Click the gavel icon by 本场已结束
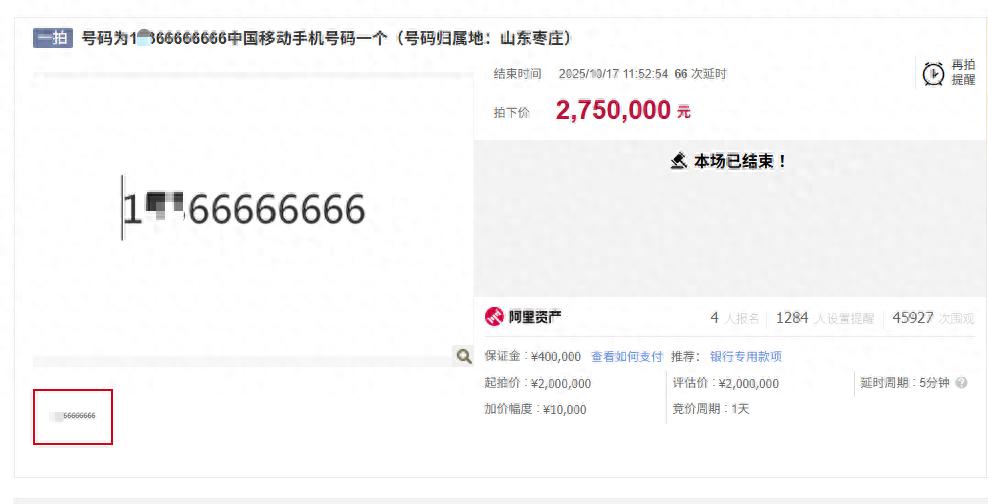Image resolution: width=988 pixels, height=504 pixels. coord(679,162)
